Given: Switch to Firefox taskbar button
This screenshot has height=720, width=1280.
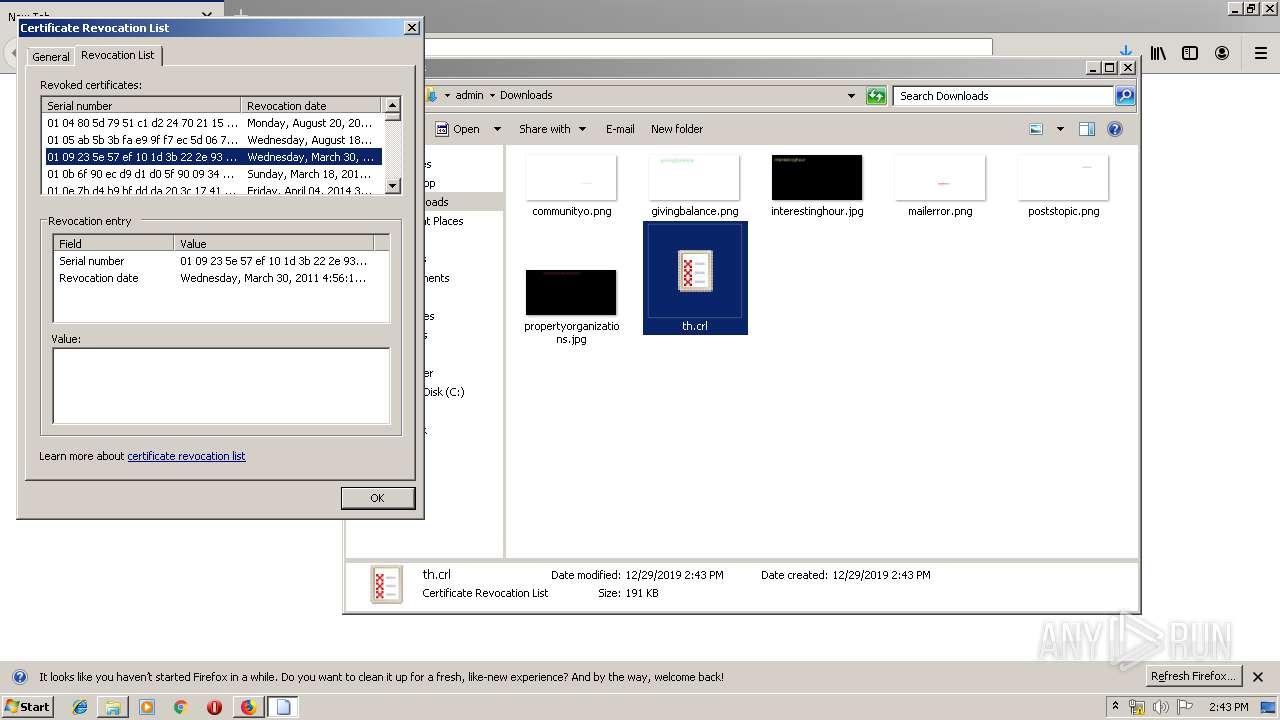Looking at the screenshot, I should tap(249, 707).
